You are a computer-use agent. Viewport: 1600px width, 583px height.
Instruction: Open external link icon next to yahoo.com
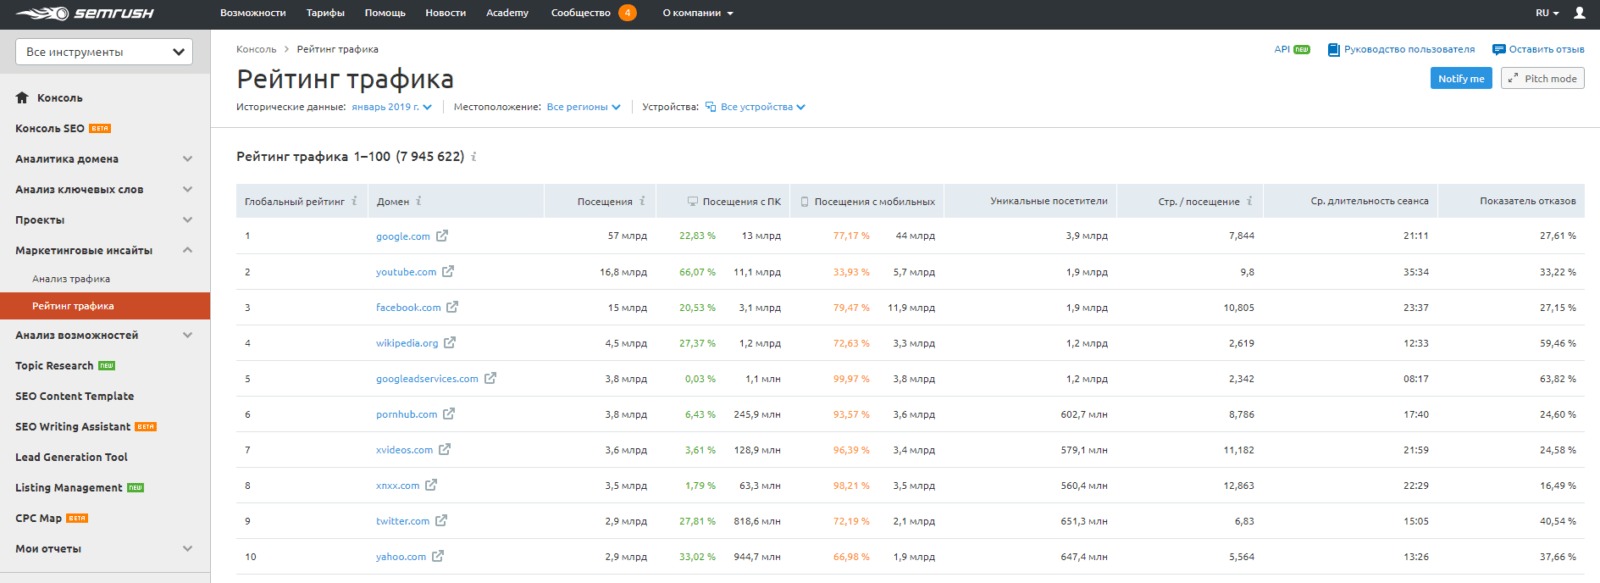[438, 556]
